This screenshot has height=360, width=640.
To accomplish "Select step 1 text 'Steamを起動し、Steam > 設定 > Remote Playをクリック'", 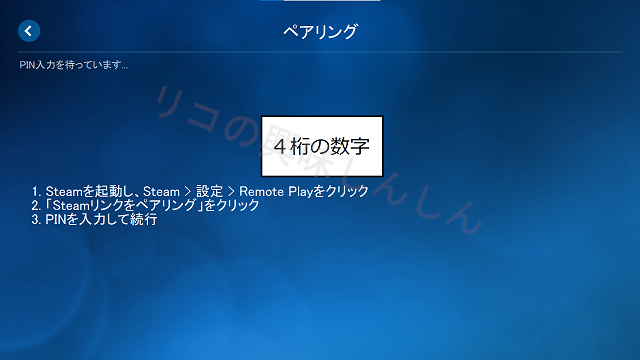I will (200, 191).
